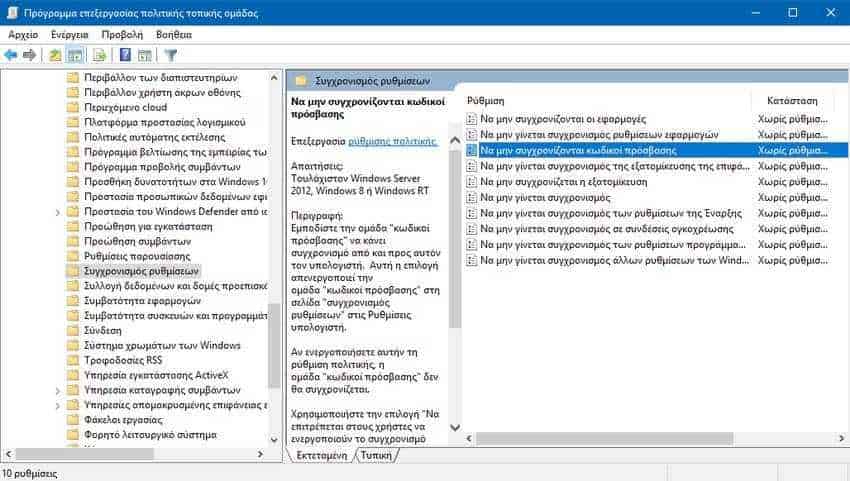Toggle the Show/Hide action pane icon
The image size is (850, 481).
point(145,55)
